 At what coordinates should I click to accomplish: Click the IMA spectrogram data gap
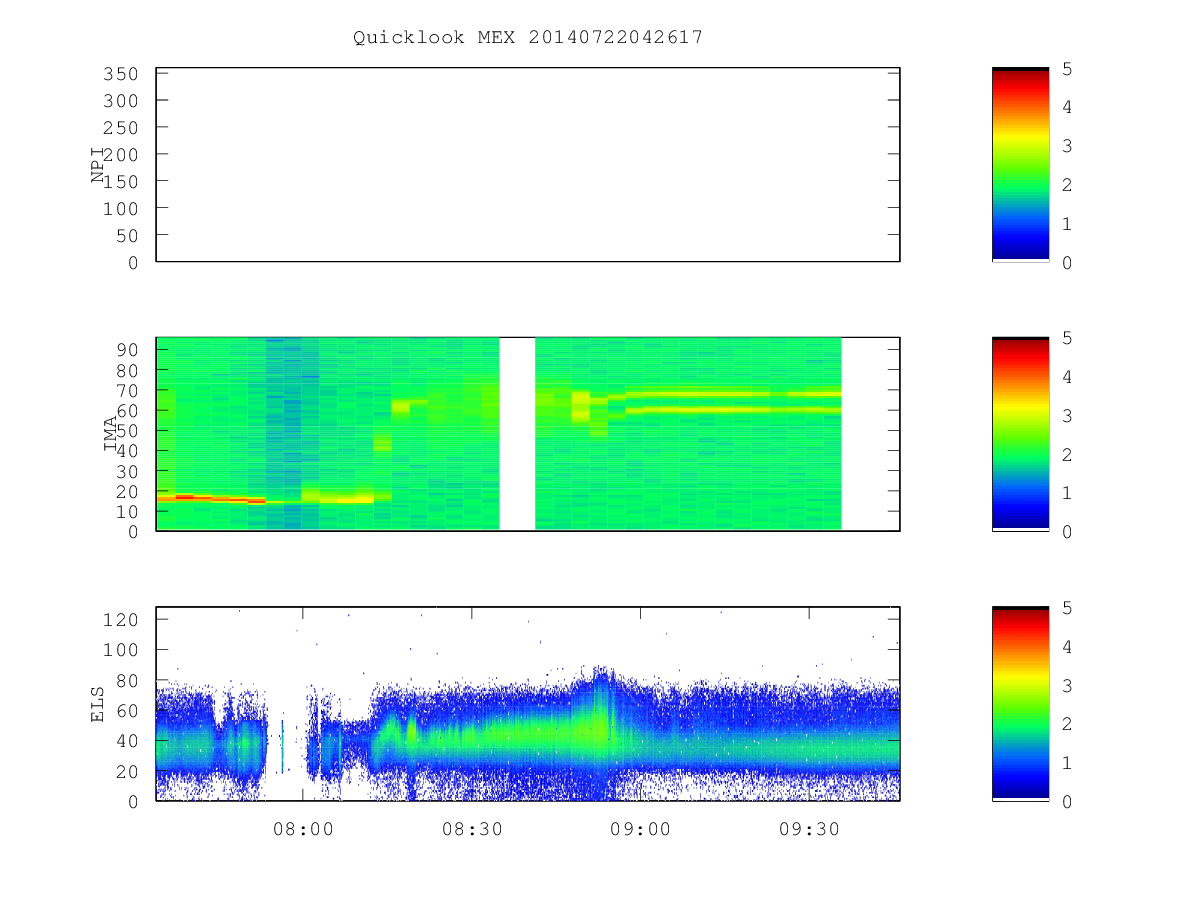(517, 434)
